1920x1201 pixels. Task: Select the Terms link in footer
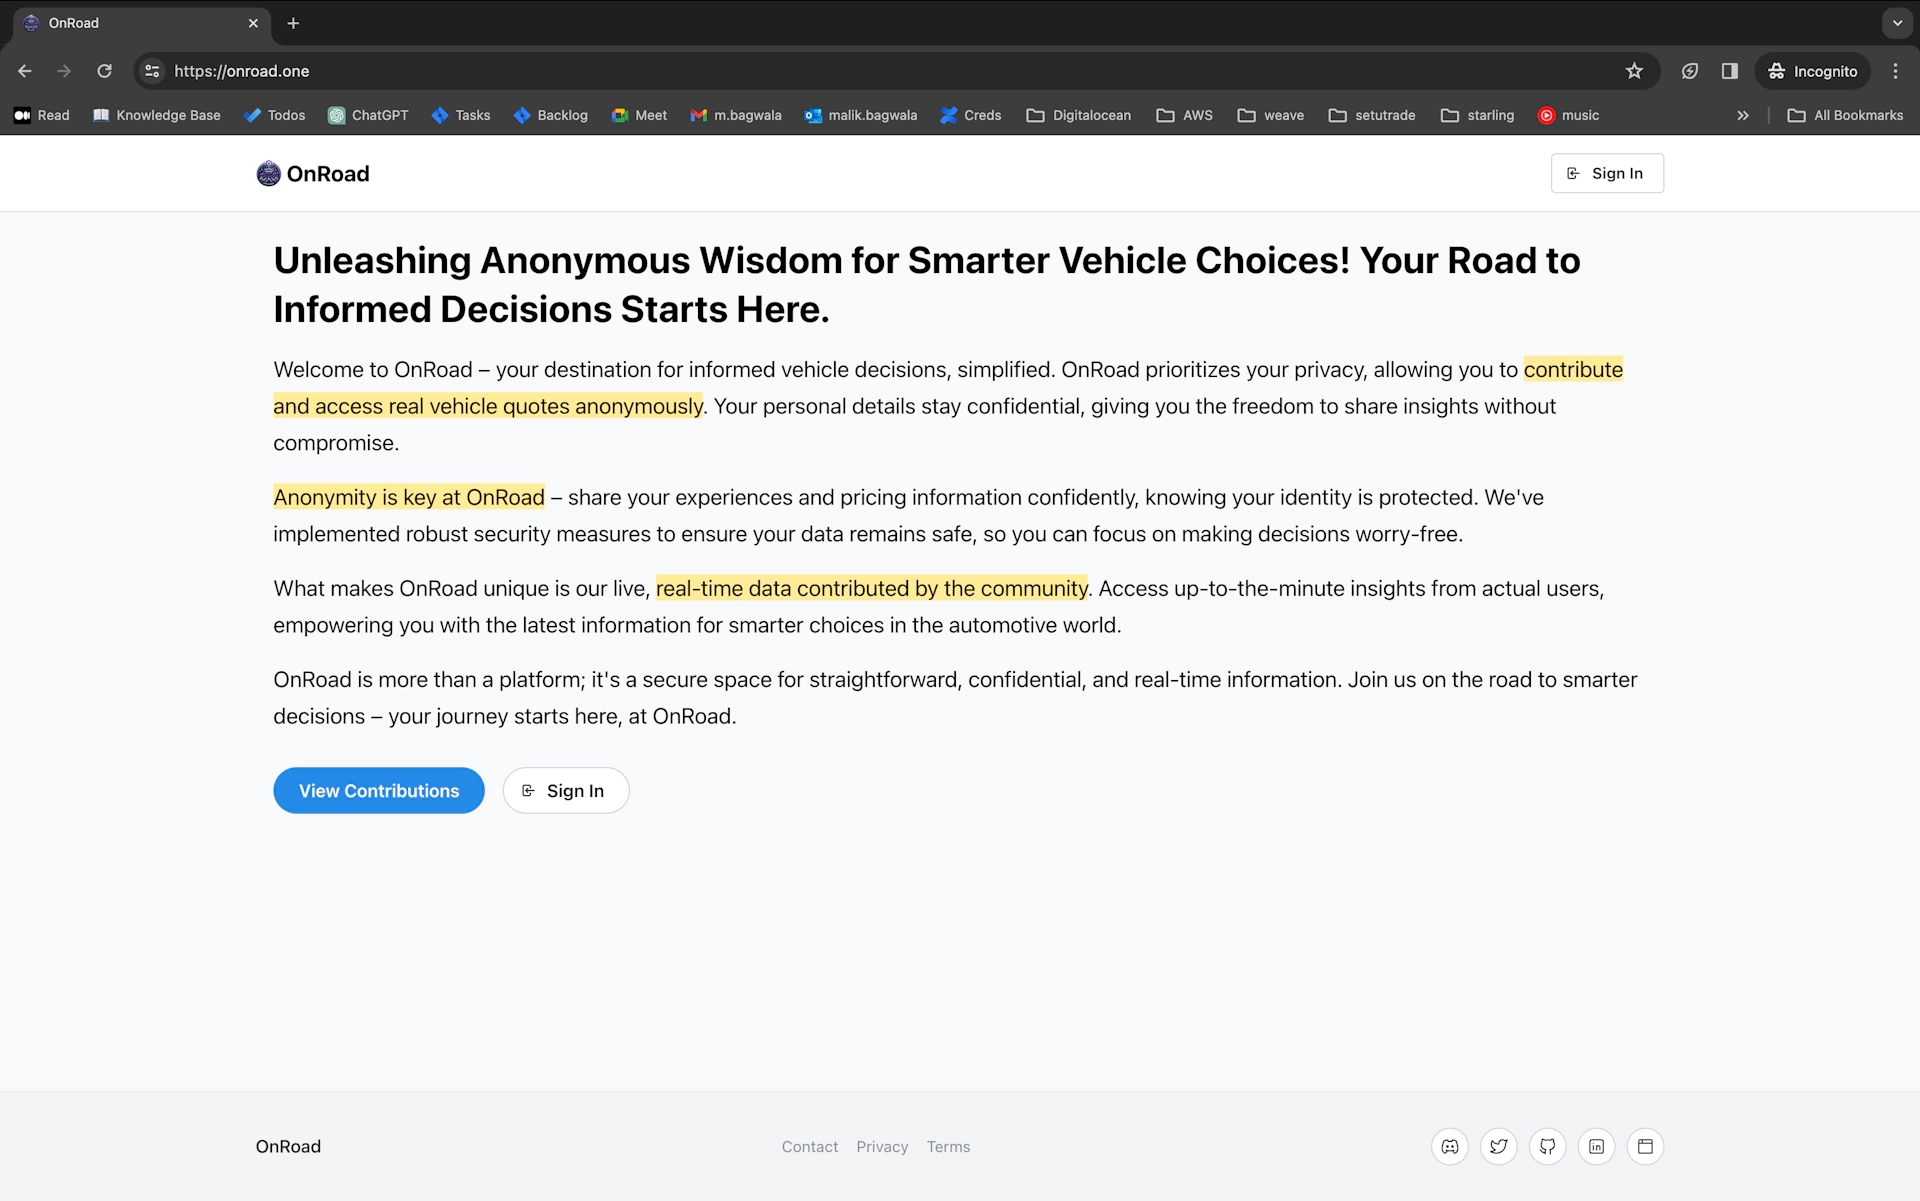948,1146
